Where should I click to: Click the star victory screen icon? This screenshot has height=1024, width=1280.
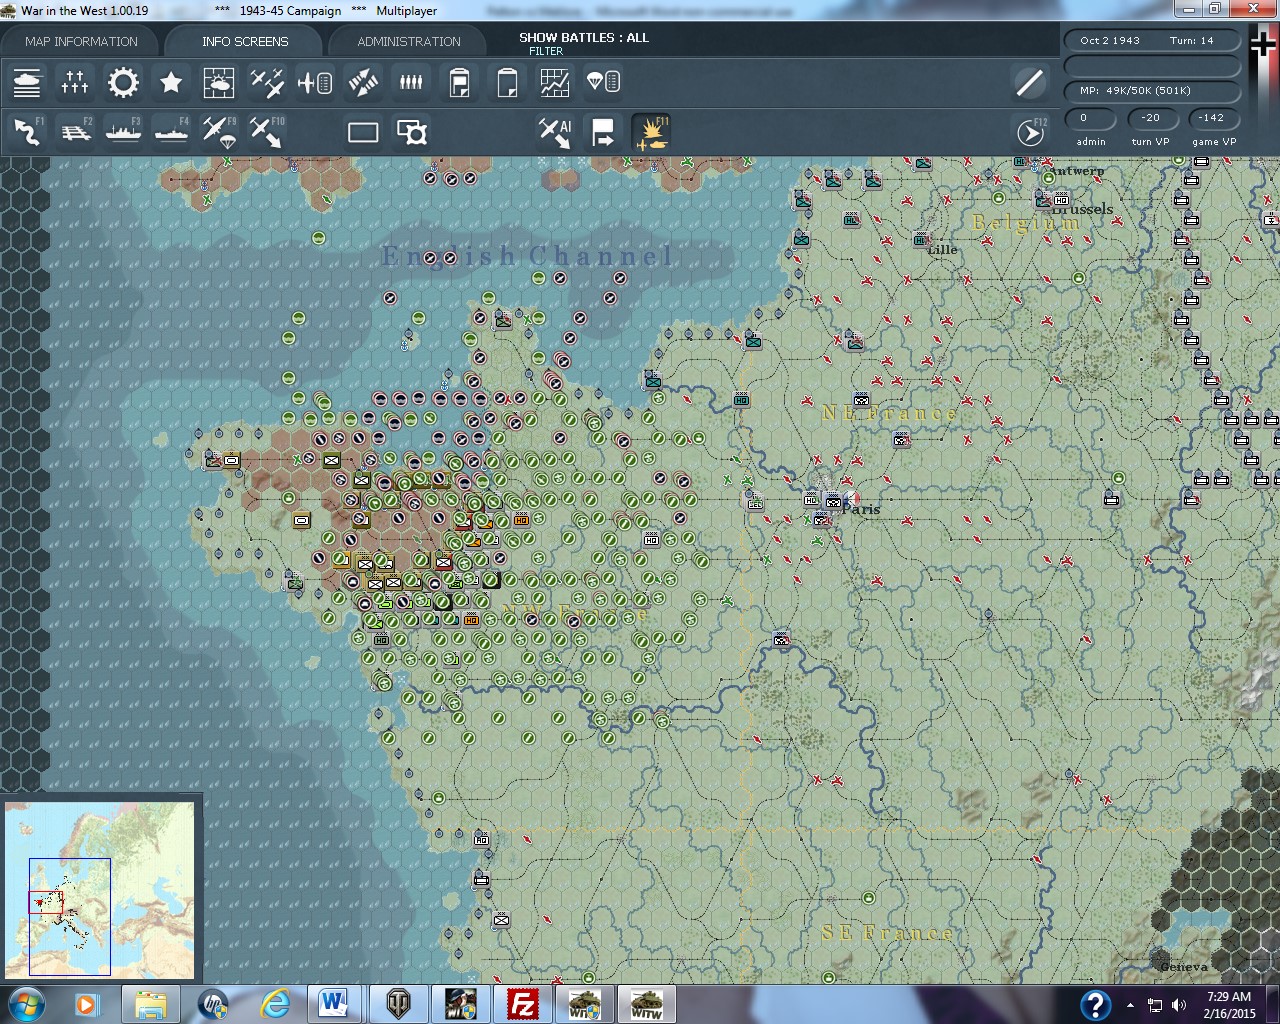coord(171,82)
